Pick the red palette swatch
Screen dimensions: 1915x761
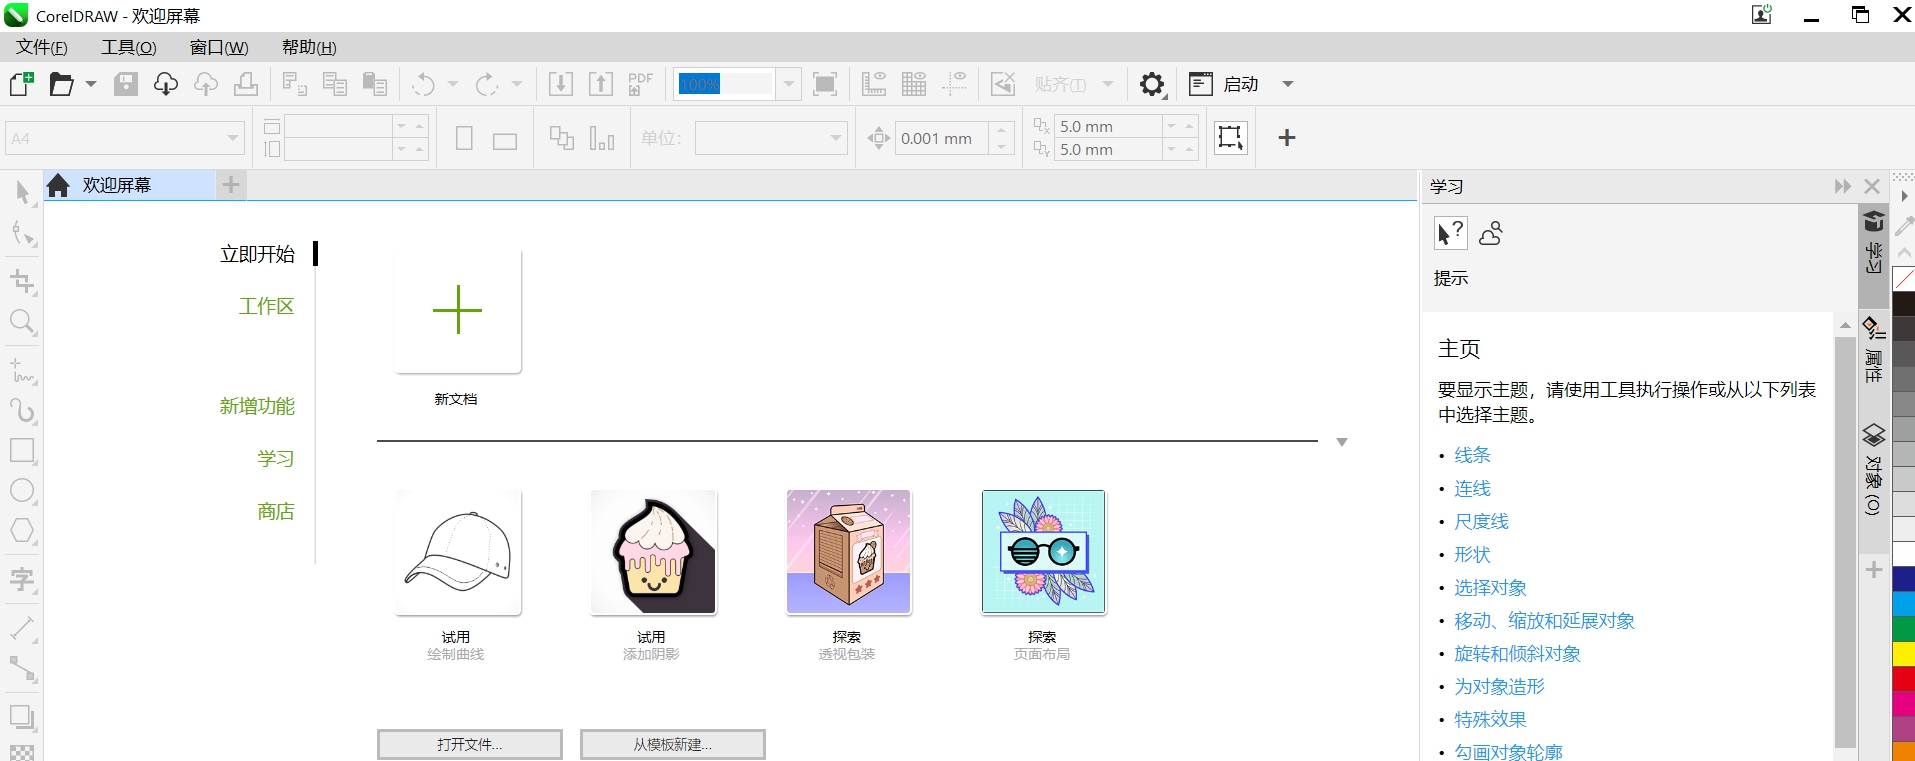tap(1904, 679)
